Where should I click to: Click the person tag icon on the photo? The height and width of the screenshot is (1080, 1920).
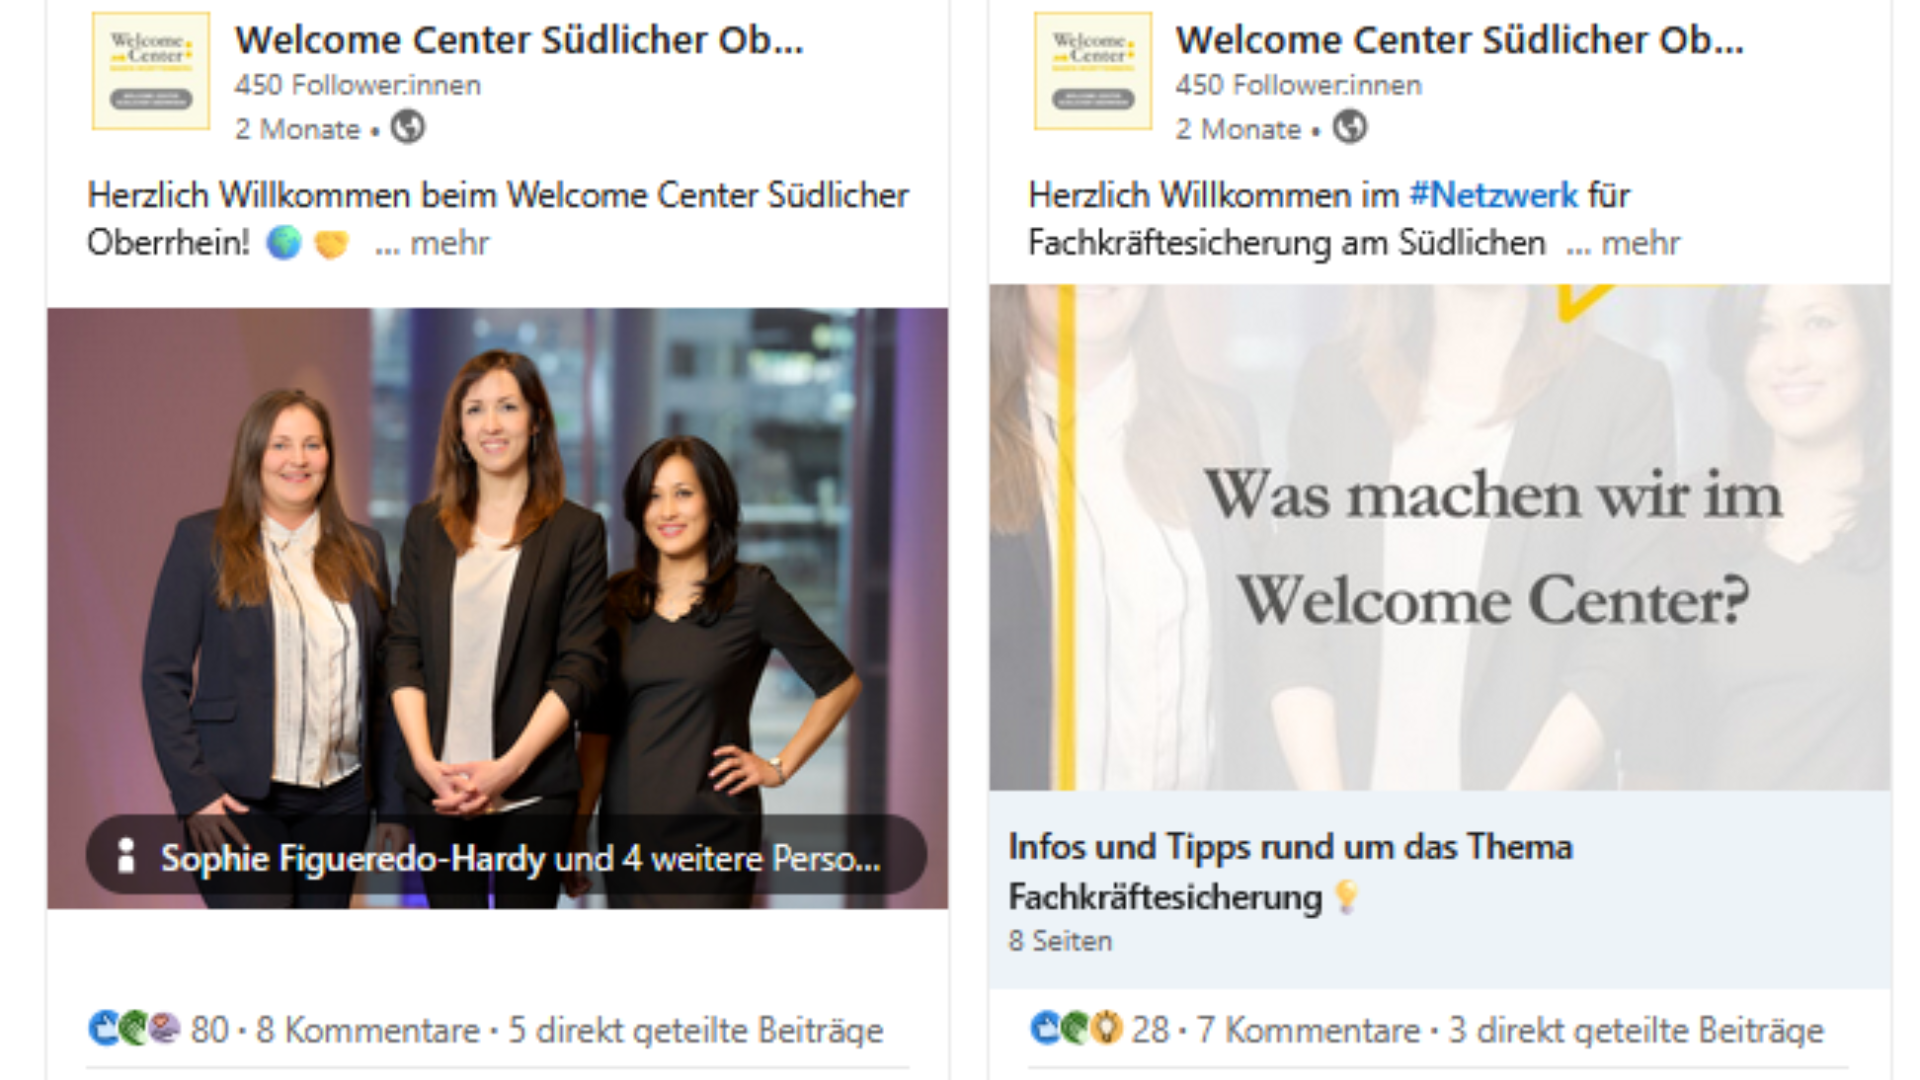pyautogui.click(x=126, y=856)
